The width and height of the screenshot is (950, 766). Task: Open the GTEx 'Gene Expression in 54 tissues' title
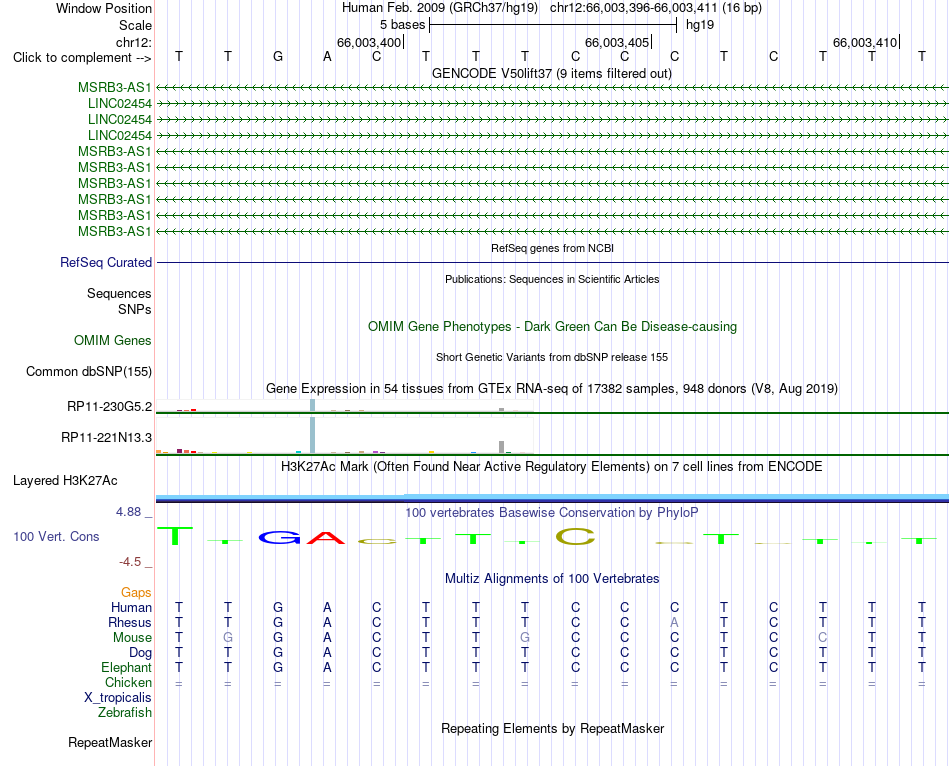(x=552, y=388)
